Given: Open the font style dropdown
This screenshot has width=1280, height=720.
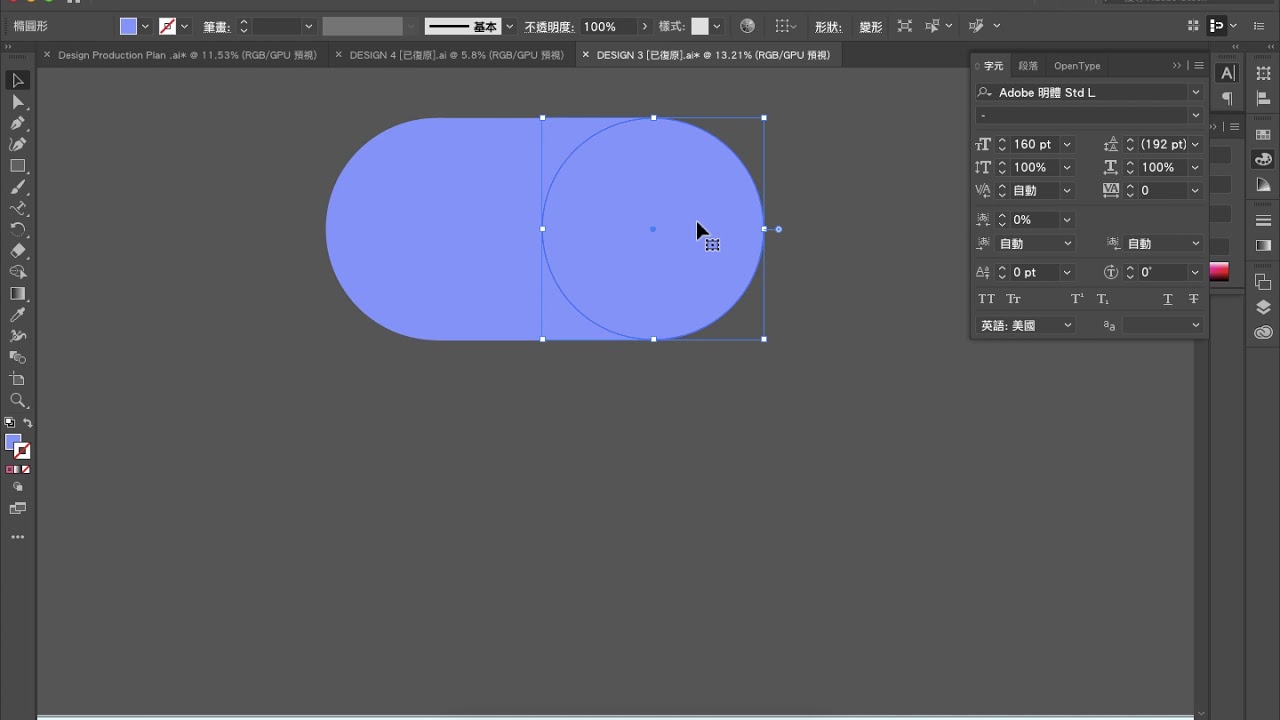Looking at the screenshot, I should 1195,115.
